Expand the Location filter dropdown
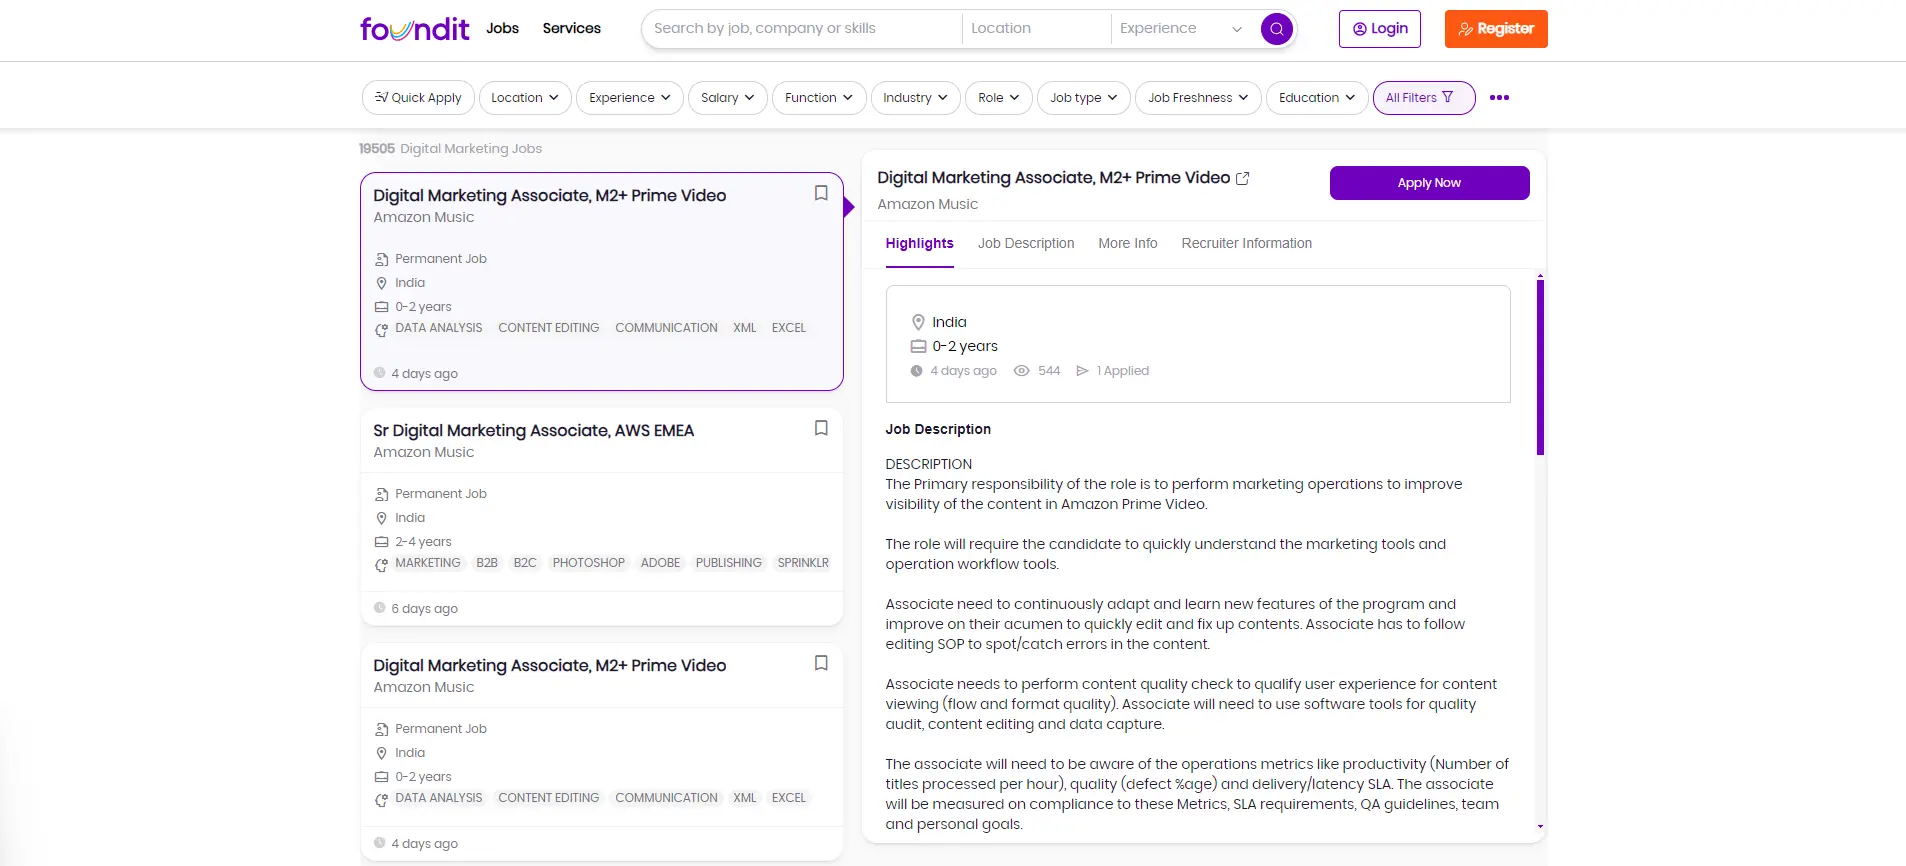Viewport: 1906px width, 866px height. point(525,98)
